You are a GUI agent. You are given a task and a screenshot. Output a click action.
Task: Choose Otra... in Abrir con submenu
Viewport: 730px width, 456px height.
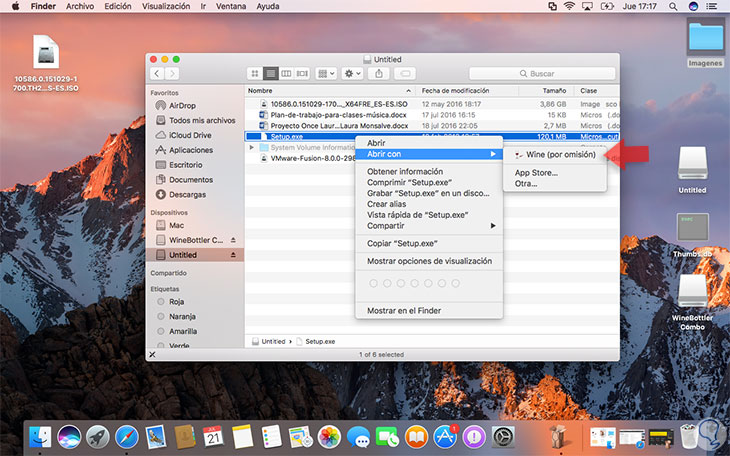click(555, 184)
